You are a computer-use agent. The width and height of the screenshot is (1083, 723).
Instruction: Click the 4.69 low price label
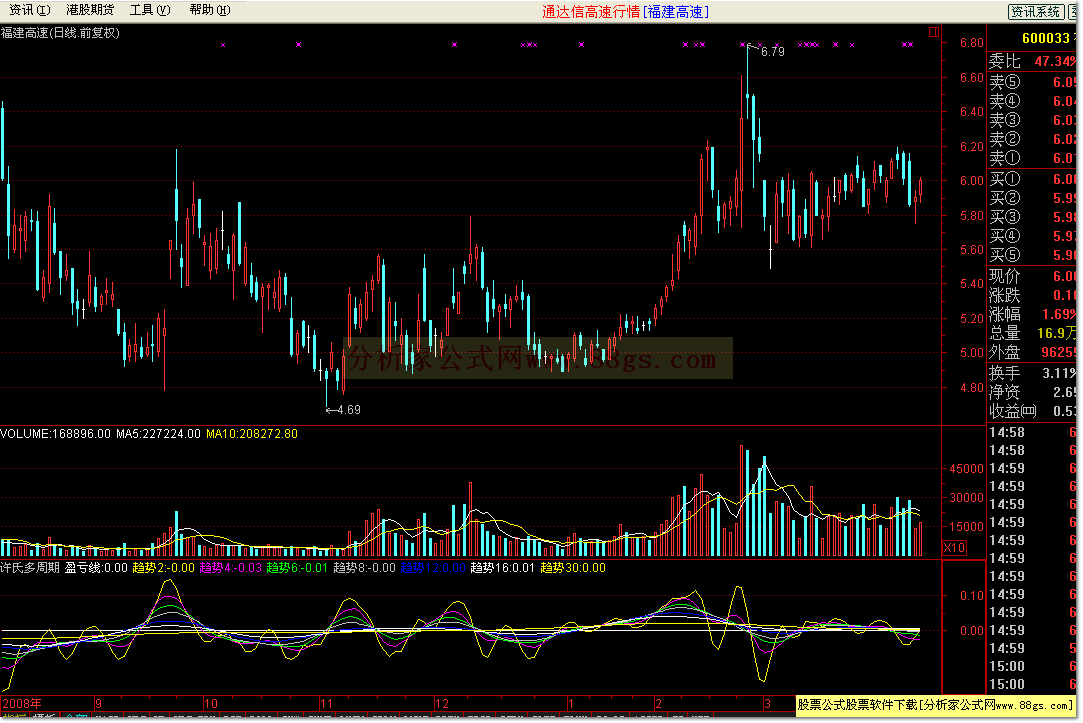point(349,409)
